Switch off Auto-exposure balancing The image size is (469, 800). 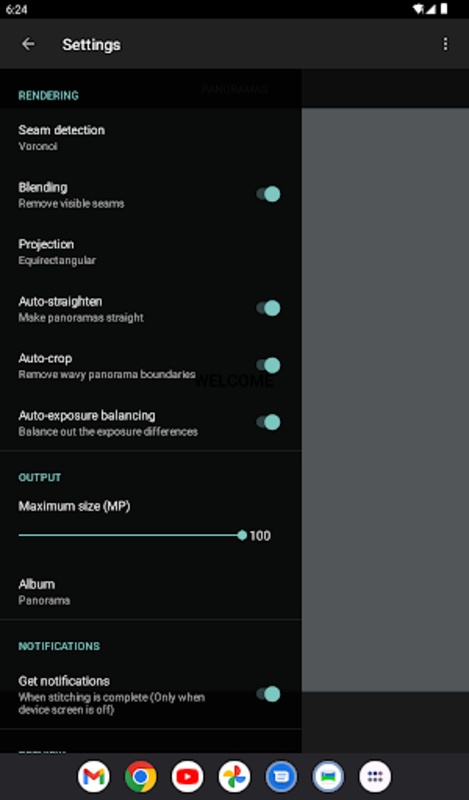point(268,422)
